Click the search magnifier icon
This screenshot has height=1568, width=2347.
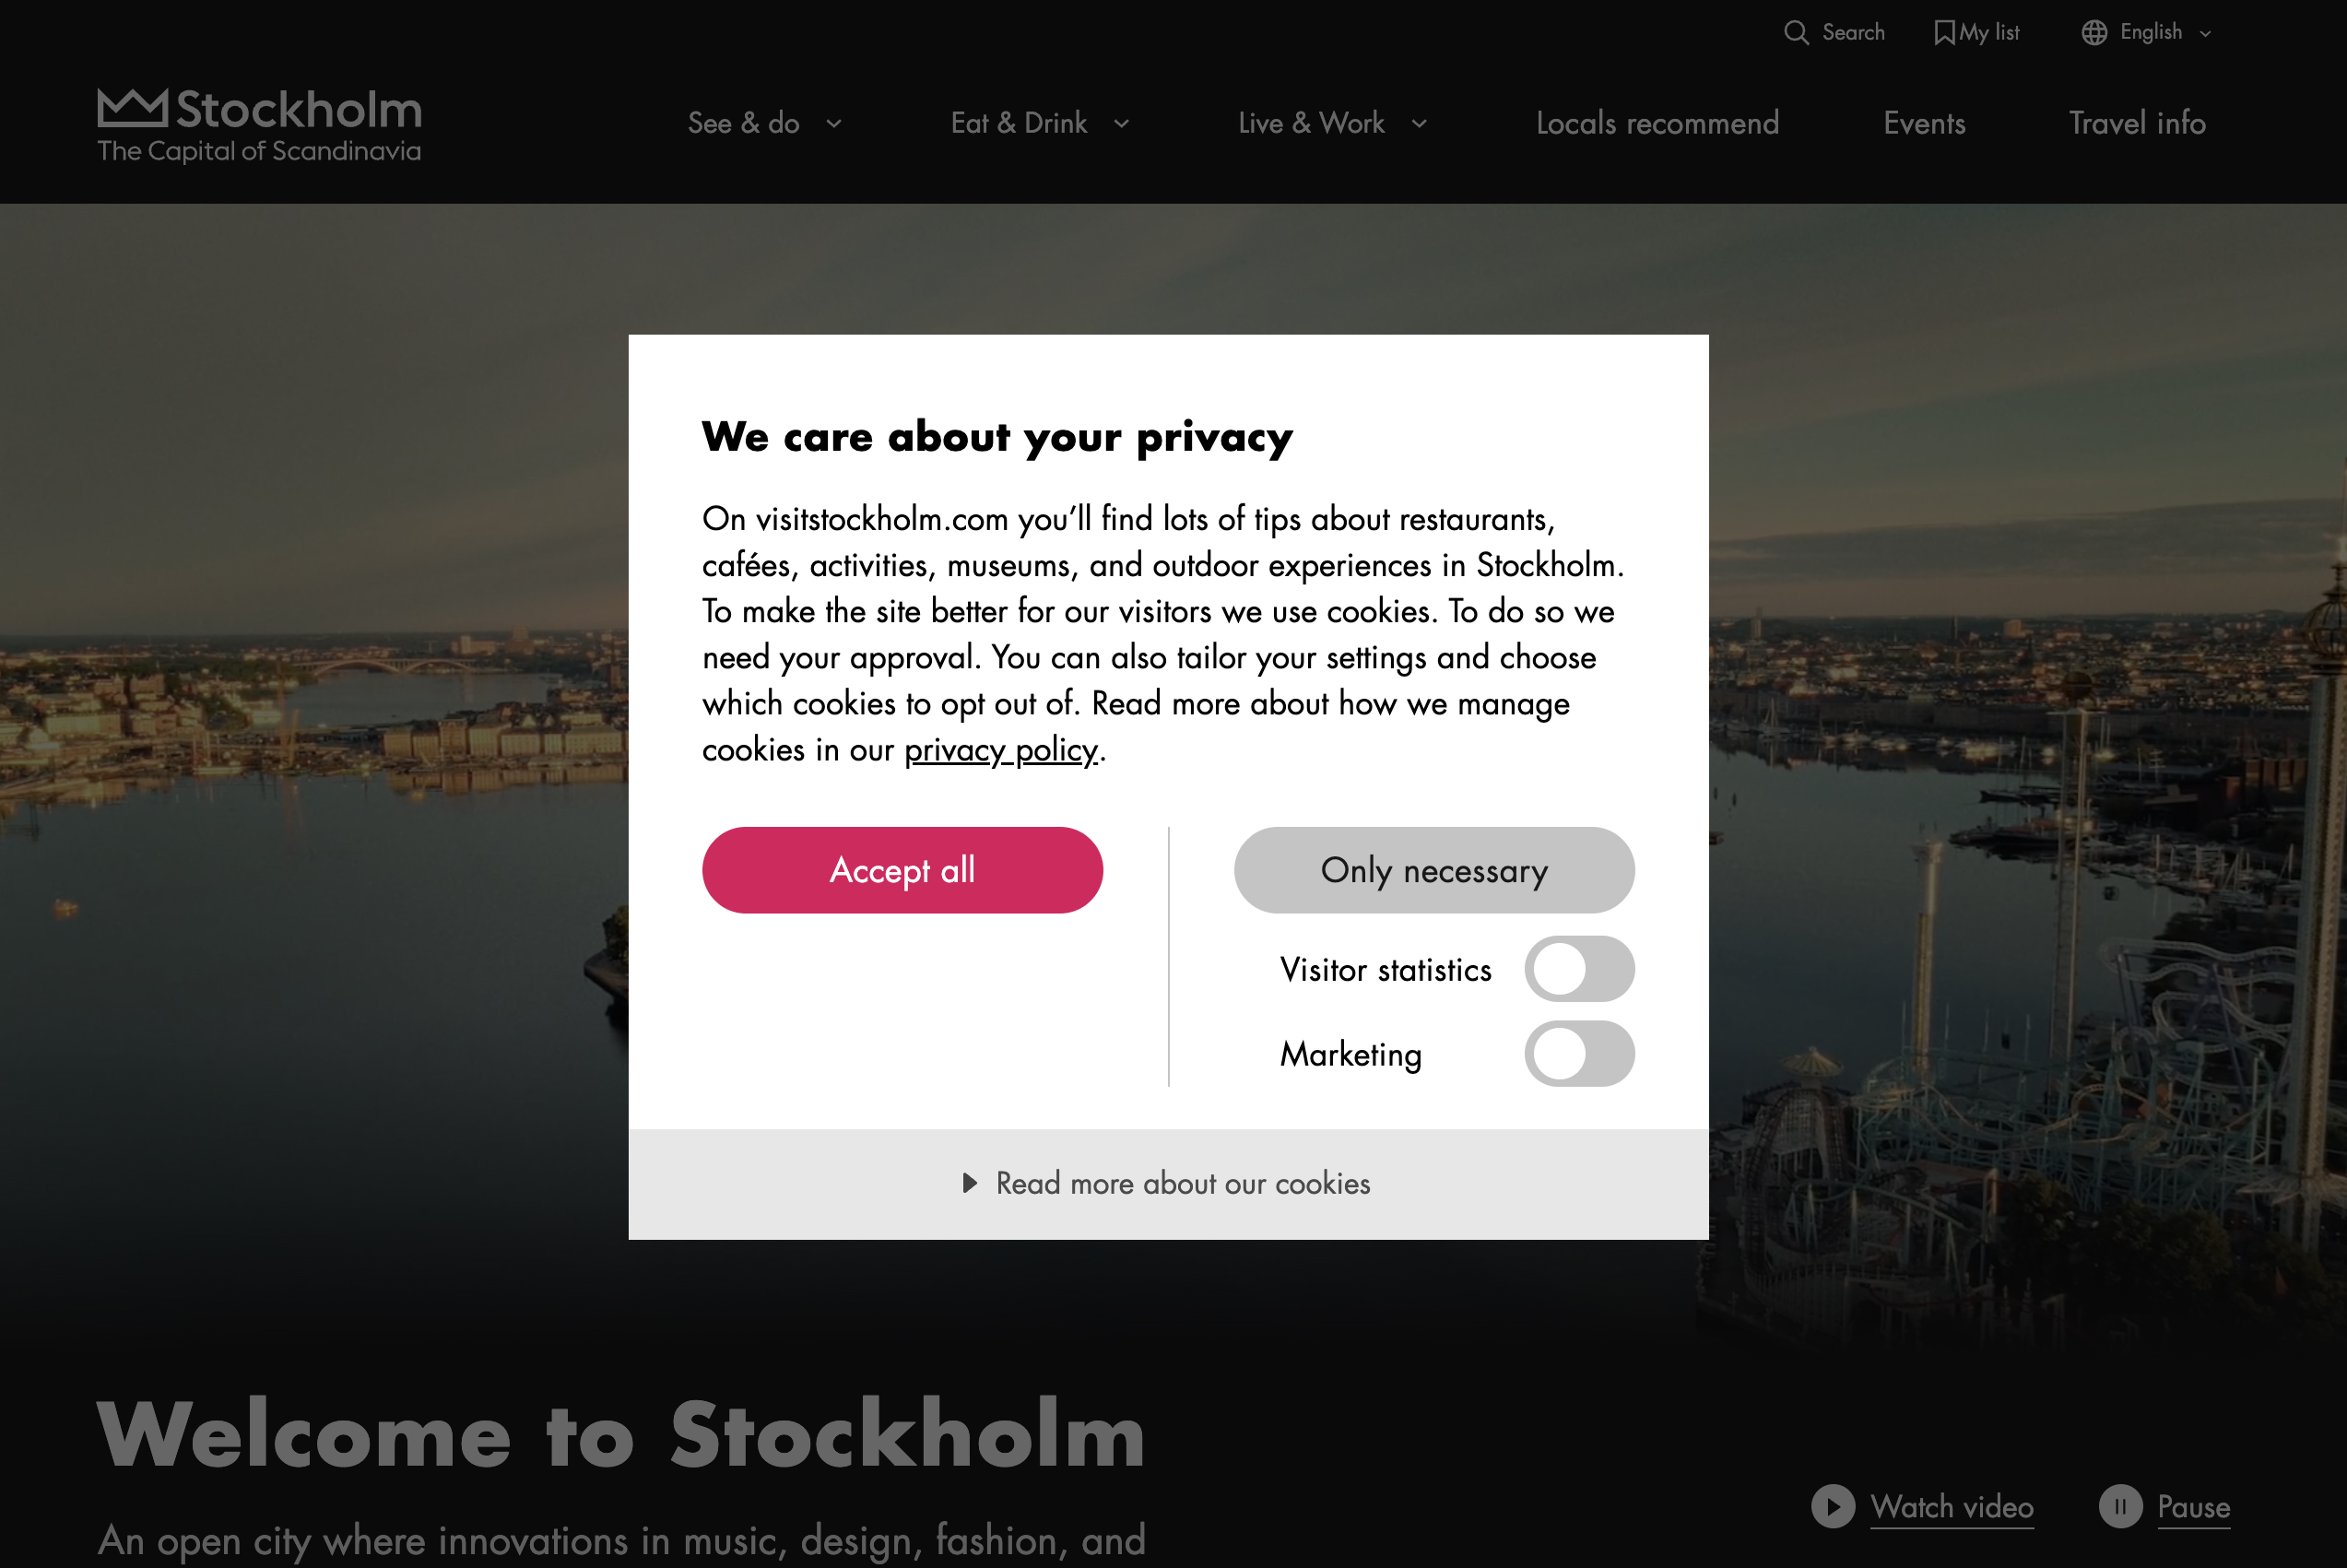click(1796, 33)
